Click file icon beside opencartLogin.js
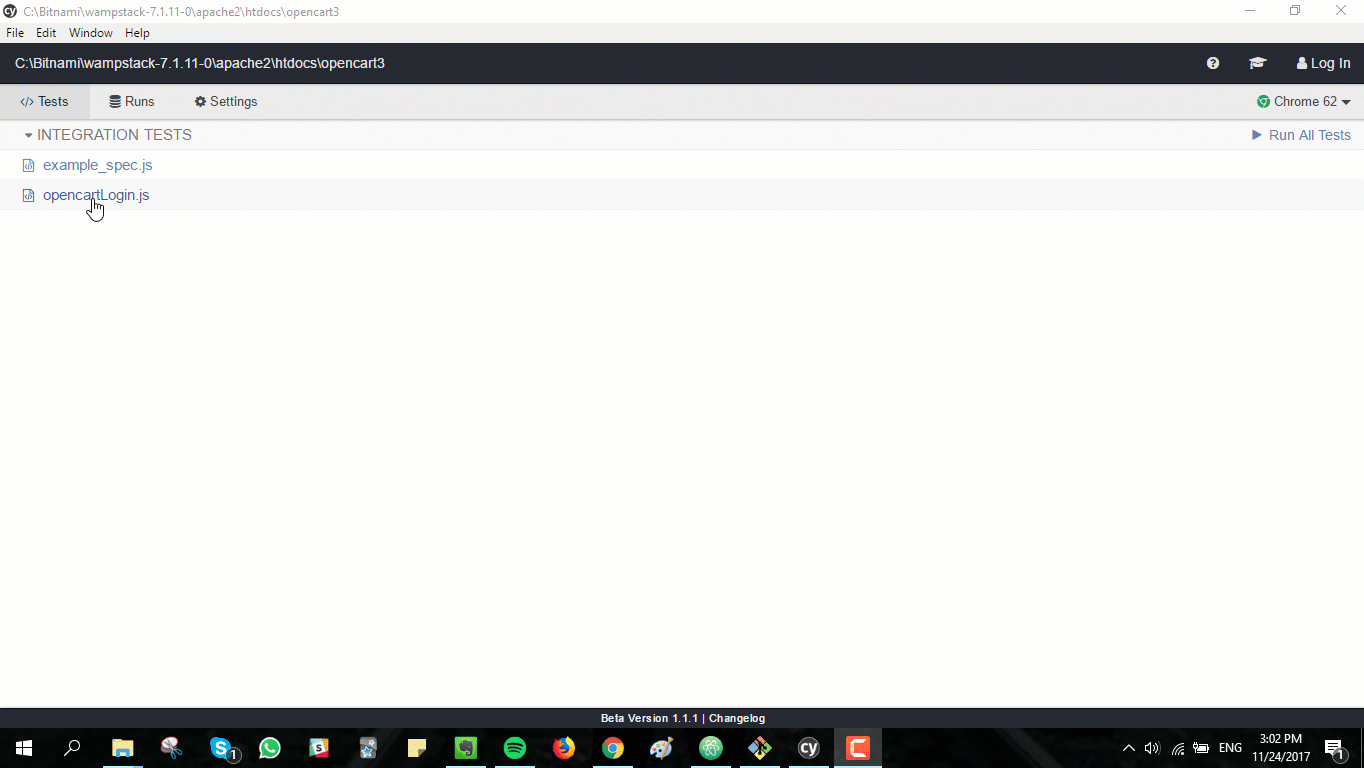This screenshot has width=1364, height=768. tap(29, 195)
